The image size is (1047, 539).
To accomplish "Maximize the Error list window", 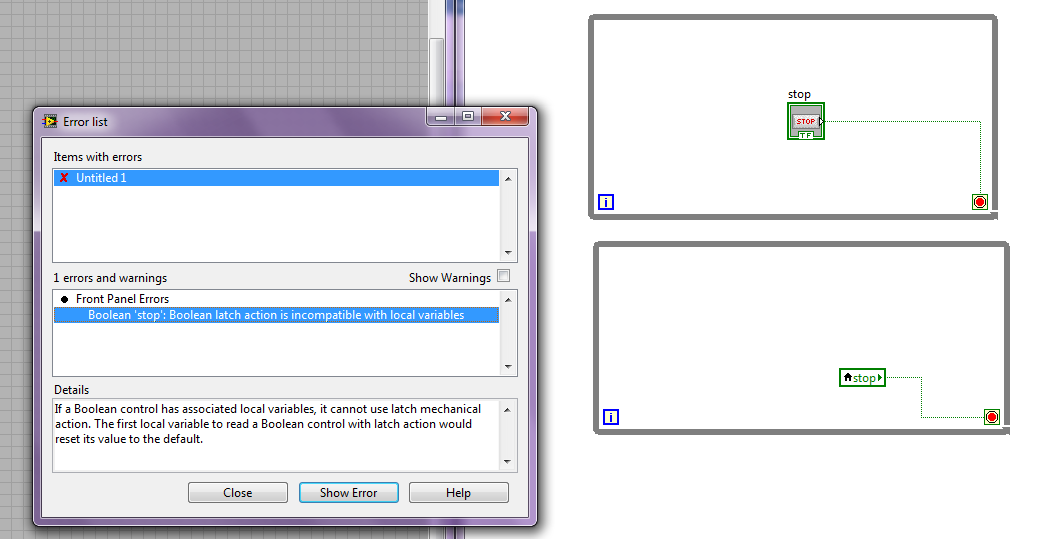I will tap(468, 116).
